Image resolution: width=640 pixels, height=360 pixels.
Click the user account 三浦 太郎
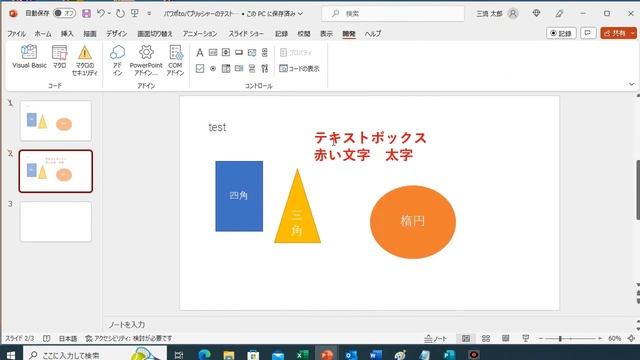pos(497,13)
